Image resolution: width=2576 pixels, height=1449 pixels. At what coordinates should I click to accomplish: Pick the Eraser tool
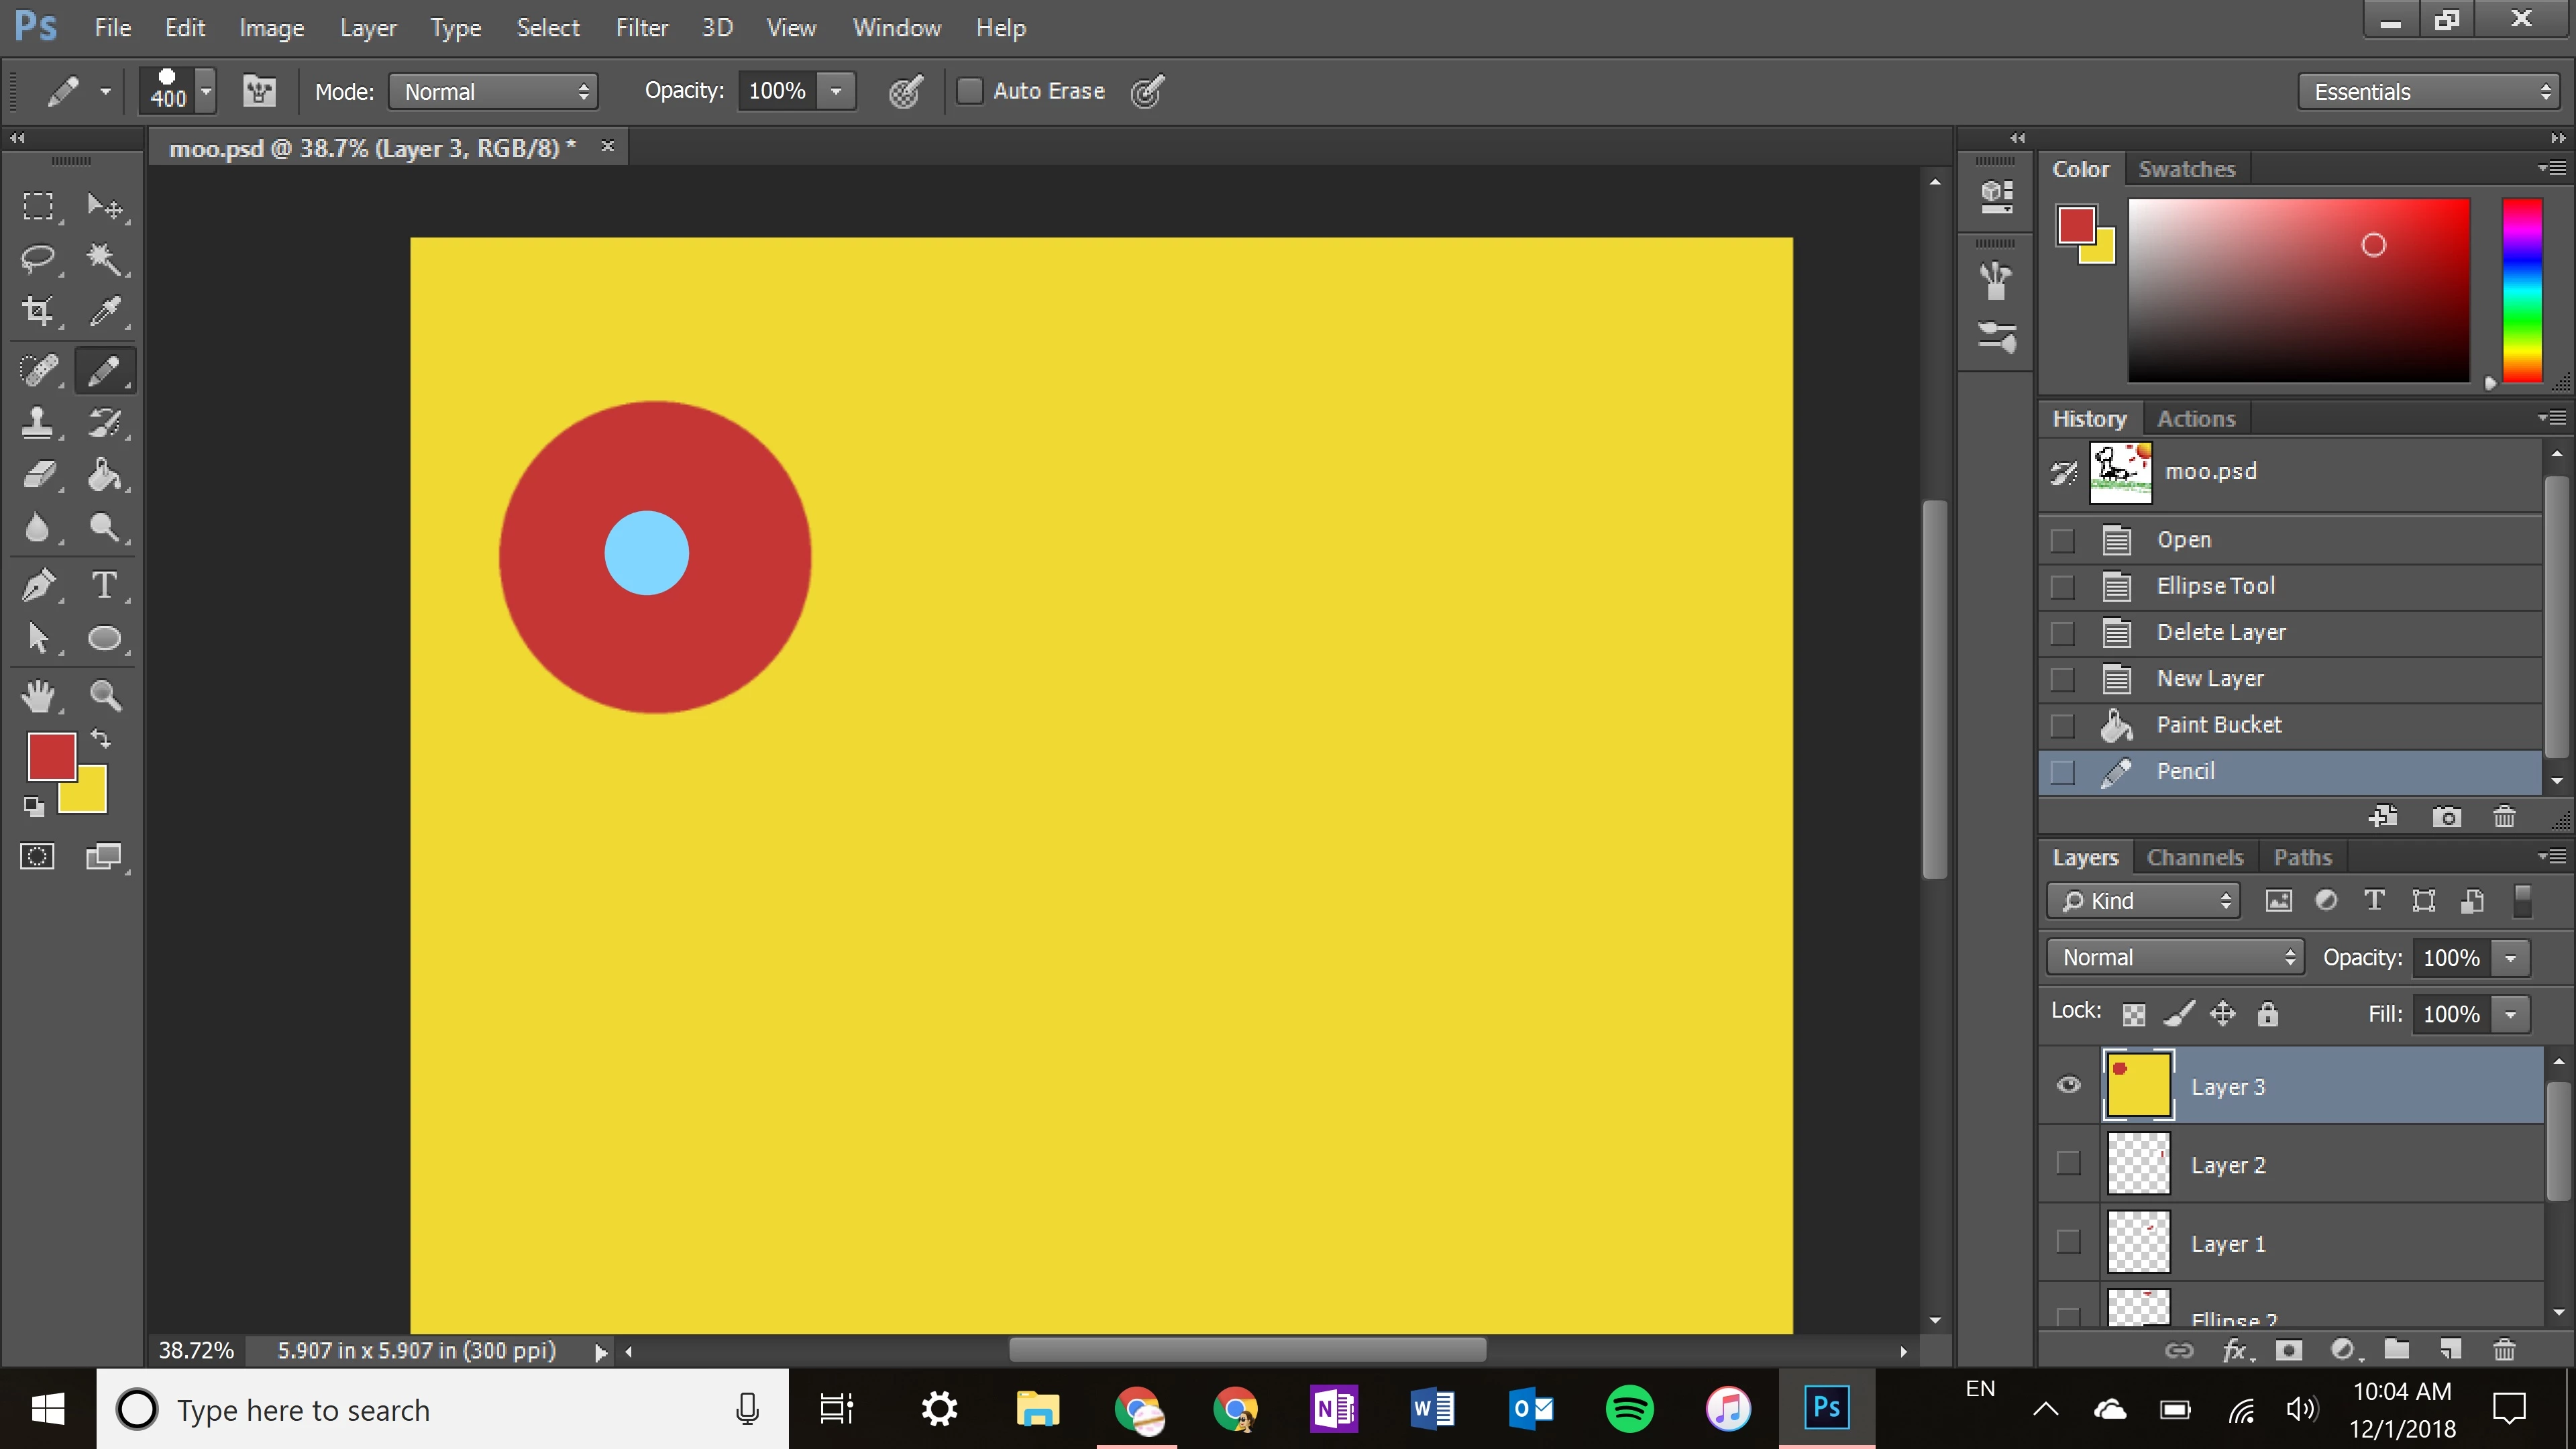tap(38, 475)
